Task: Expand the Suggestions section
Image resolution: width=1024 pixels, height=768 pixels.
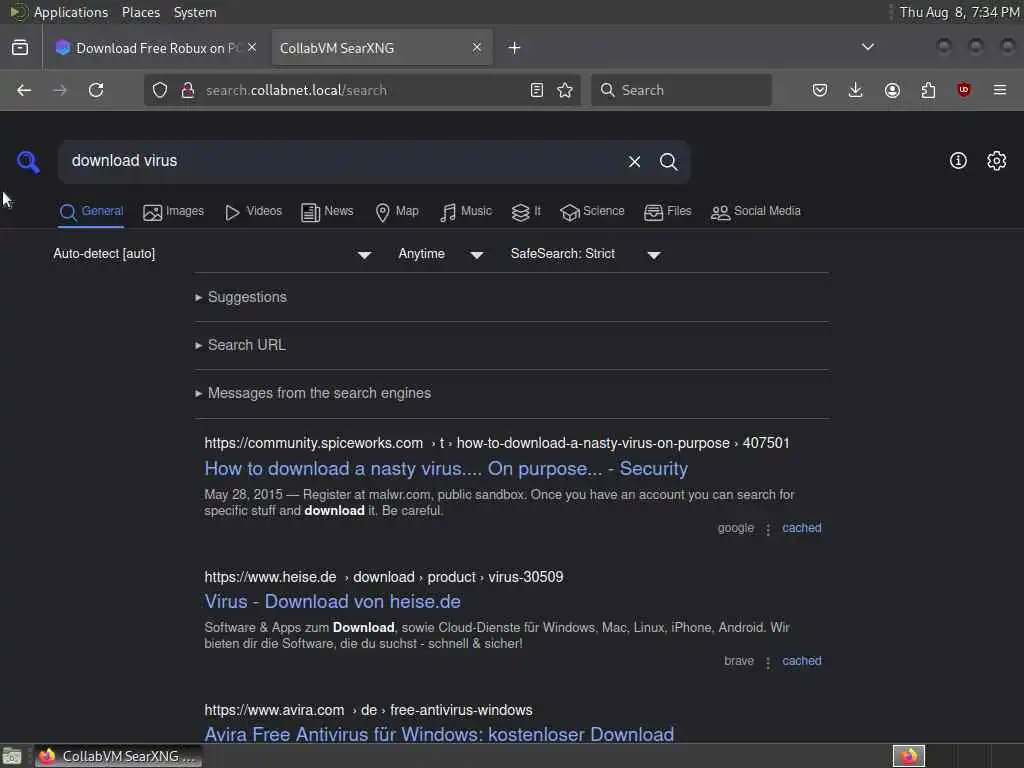Action: (241, 297)
